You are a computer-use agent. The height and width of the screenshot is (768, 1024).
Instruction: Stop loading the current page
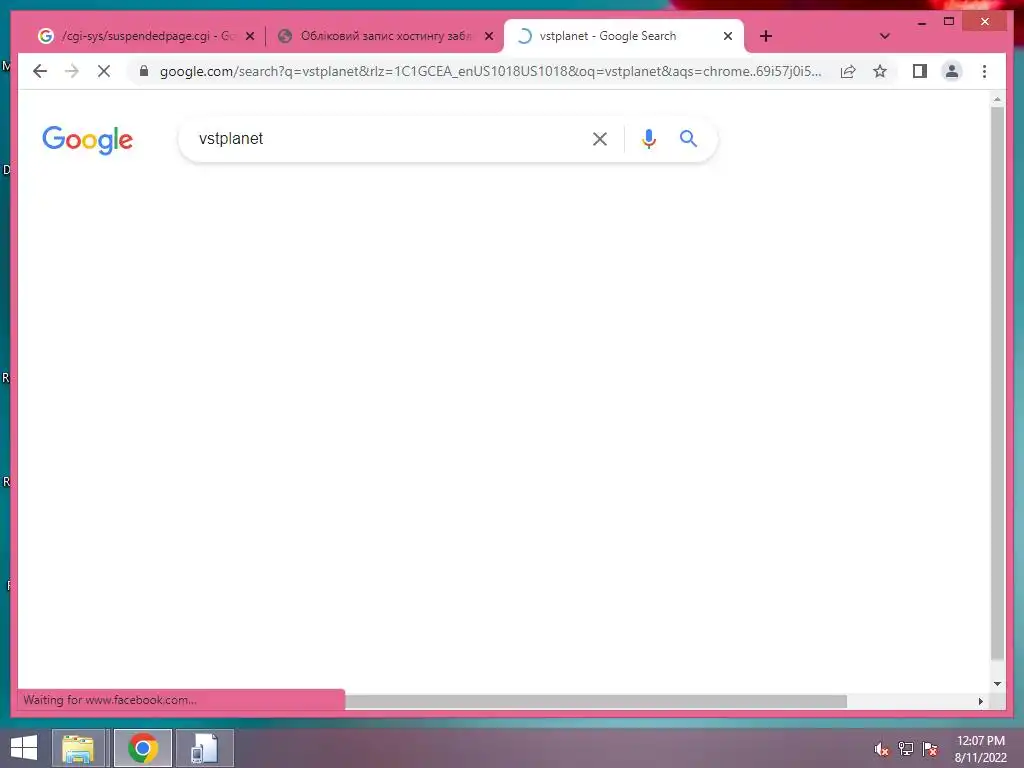104,71
